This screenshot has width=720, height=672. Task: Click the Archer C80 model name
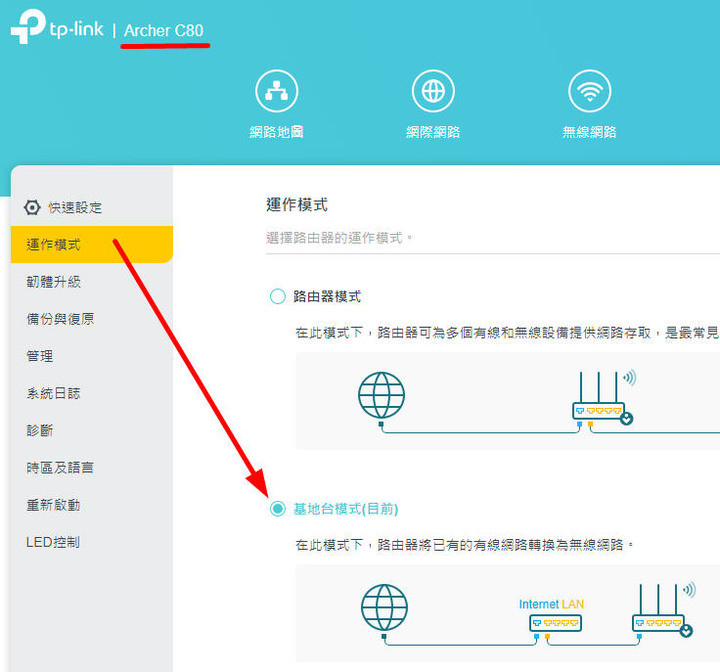tap(163, 30)
